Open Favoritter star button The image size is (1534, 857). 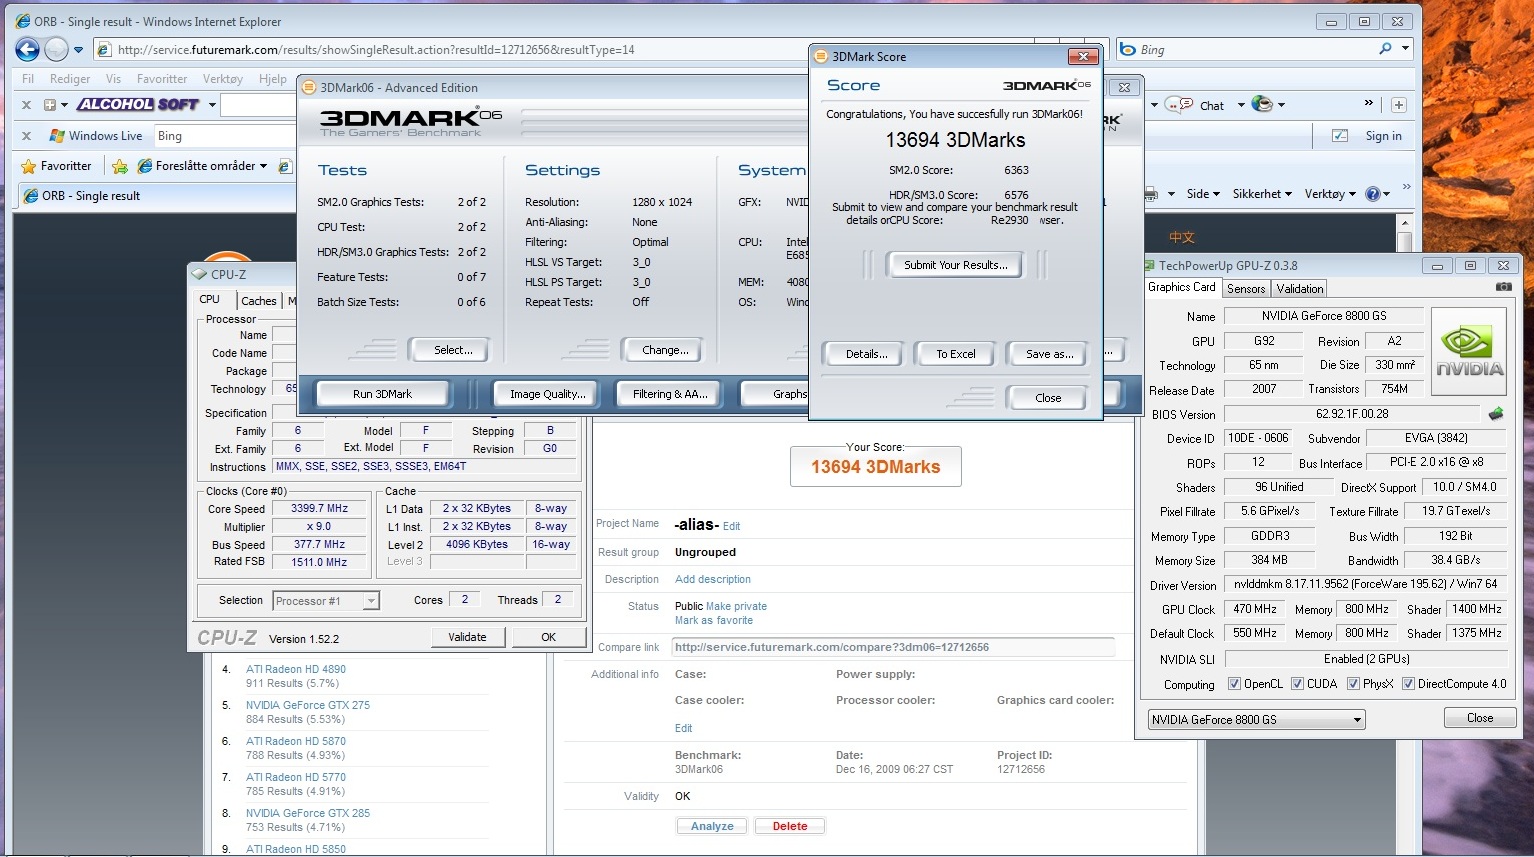pyautogui.click(x=57, y=166)
